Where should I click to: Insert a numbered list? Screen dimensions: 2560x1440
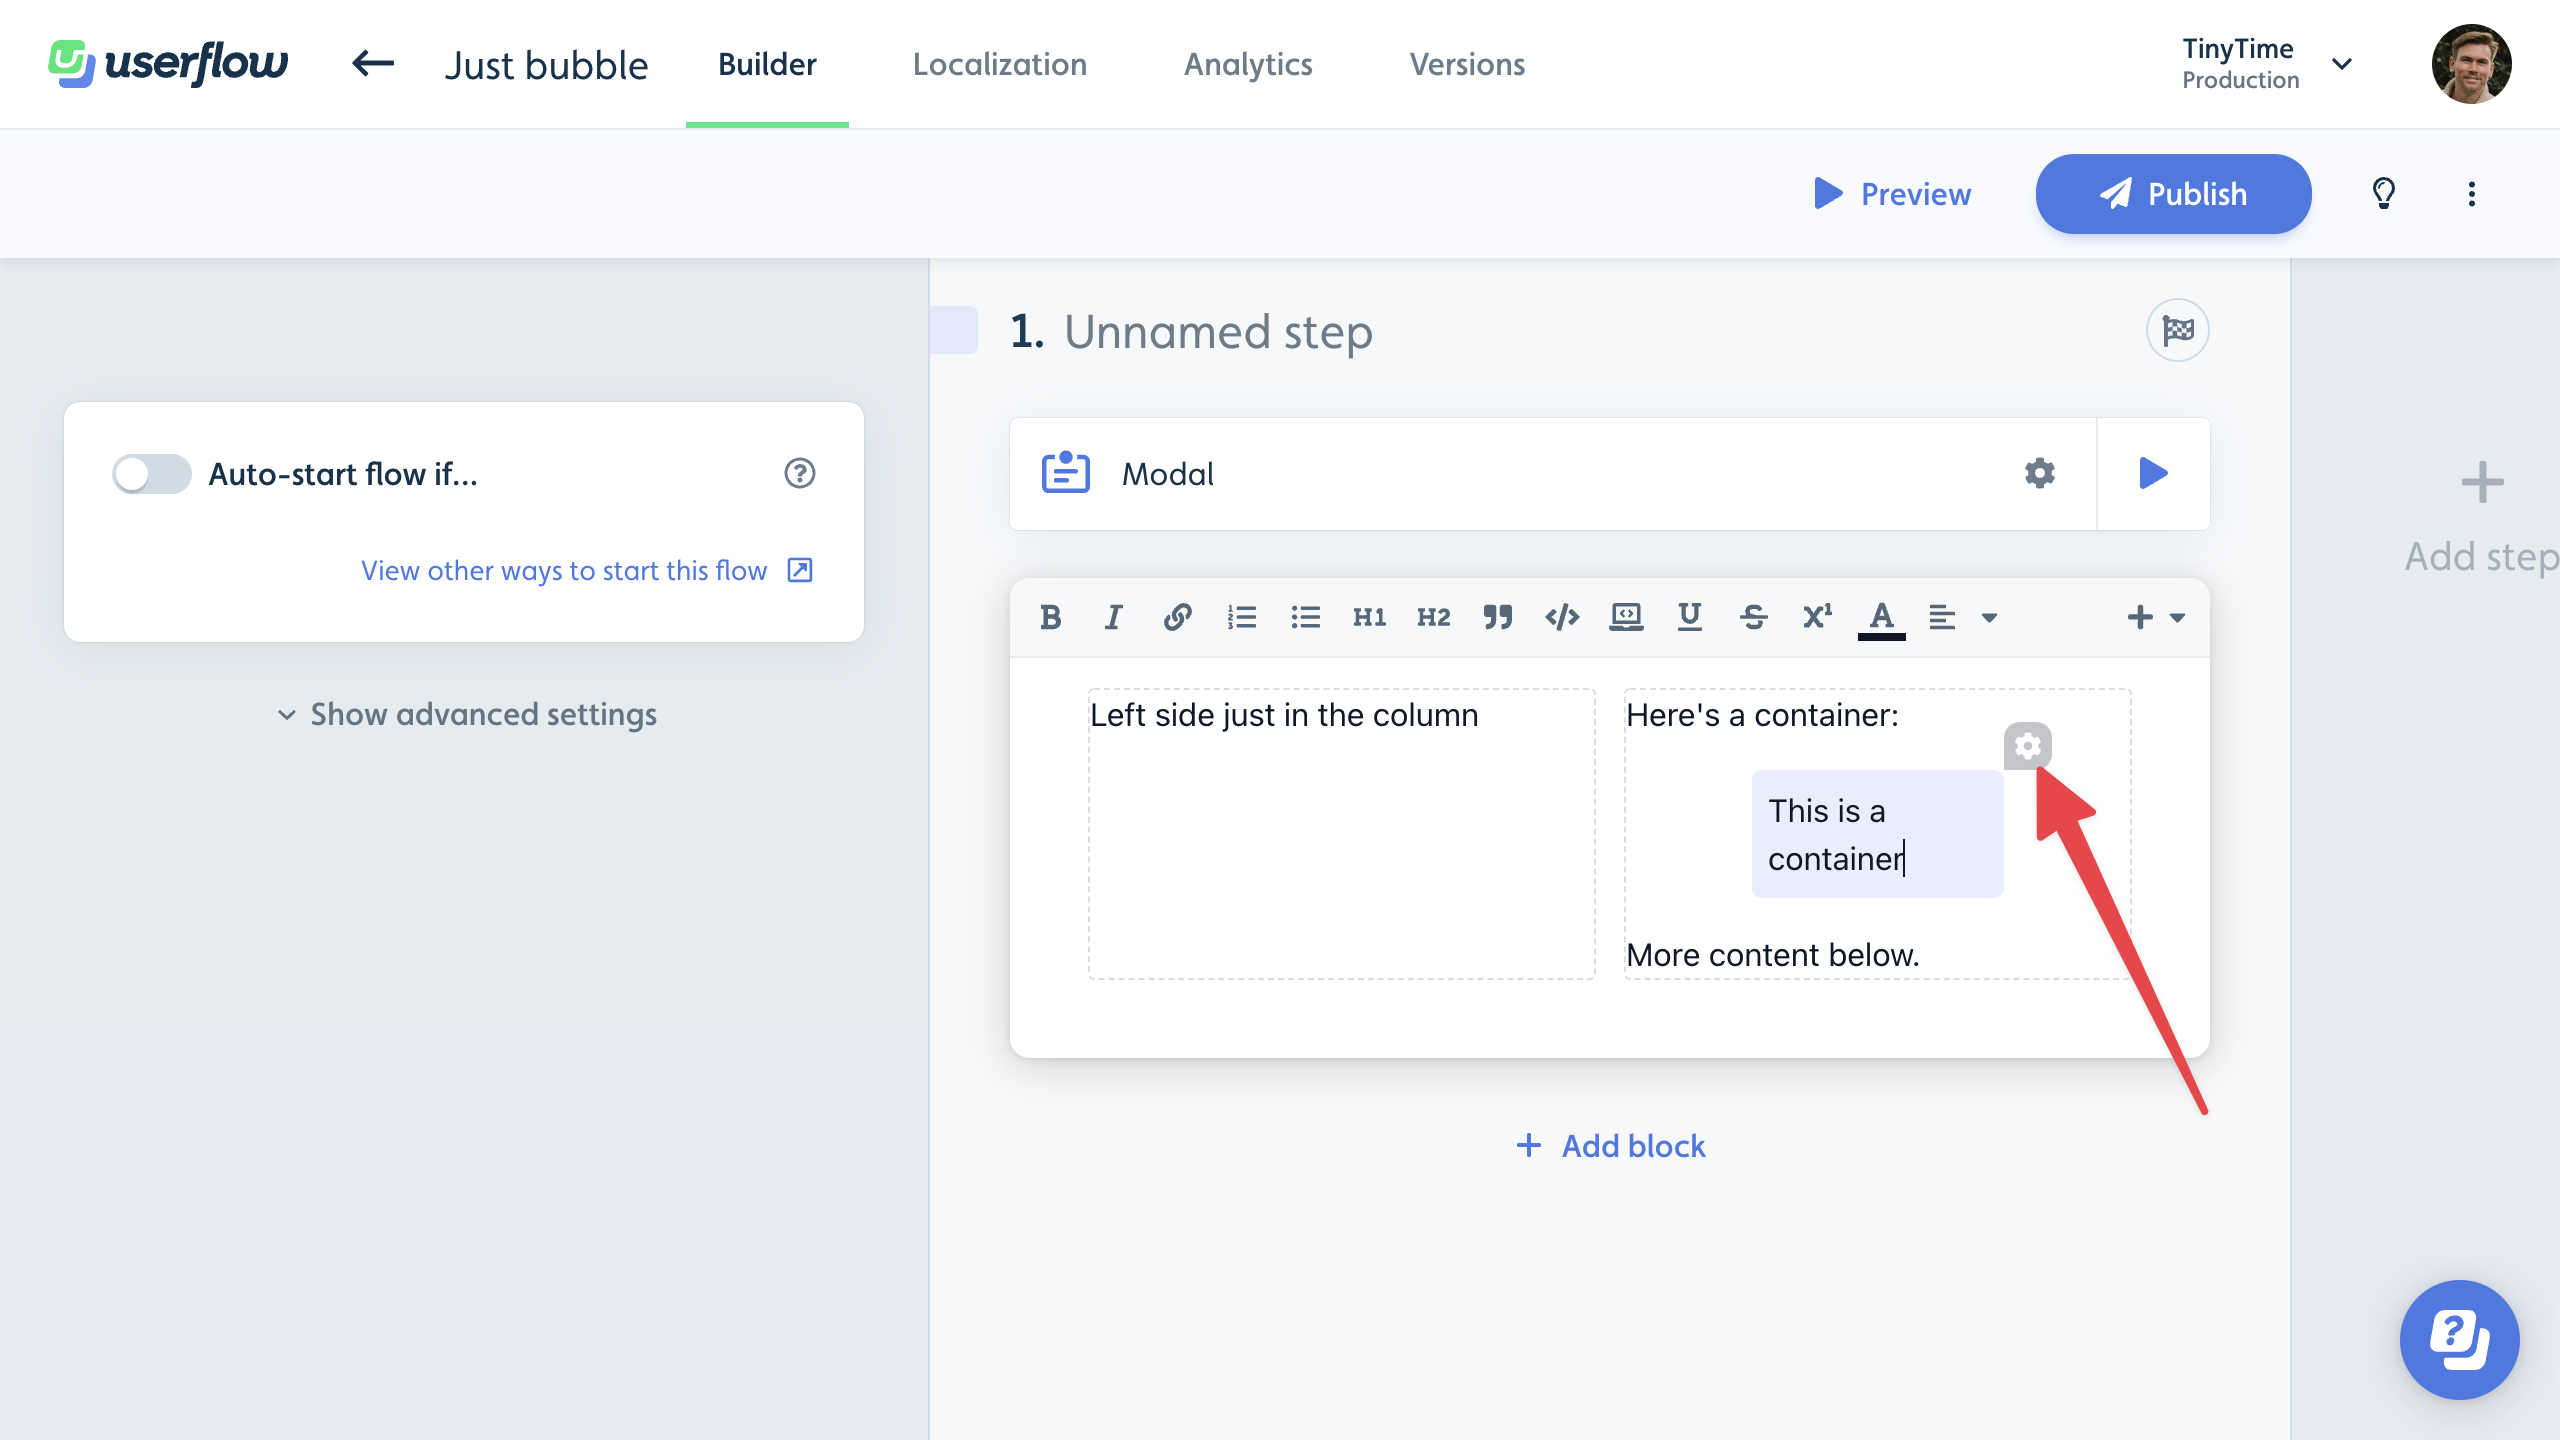coord(1241,617)
